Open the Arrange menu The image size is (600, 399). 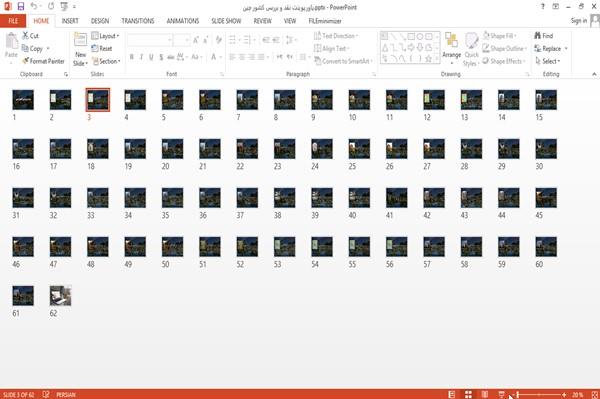click(452, 48)
